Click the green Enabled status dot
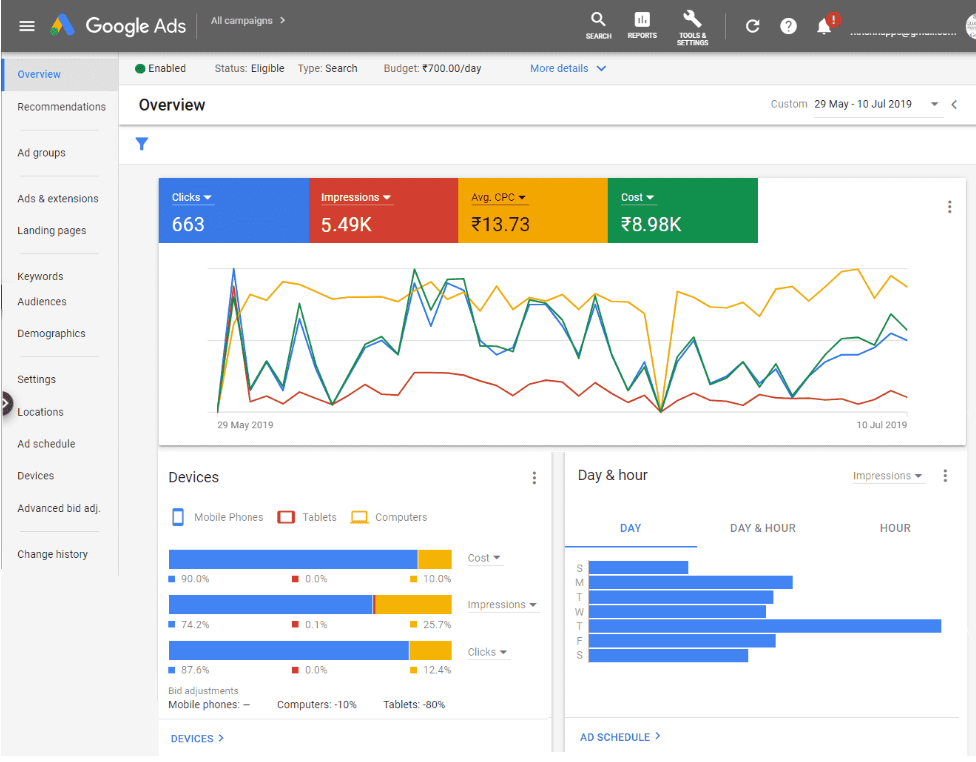Viewport: 976px width, 762px height. (140, 68)
